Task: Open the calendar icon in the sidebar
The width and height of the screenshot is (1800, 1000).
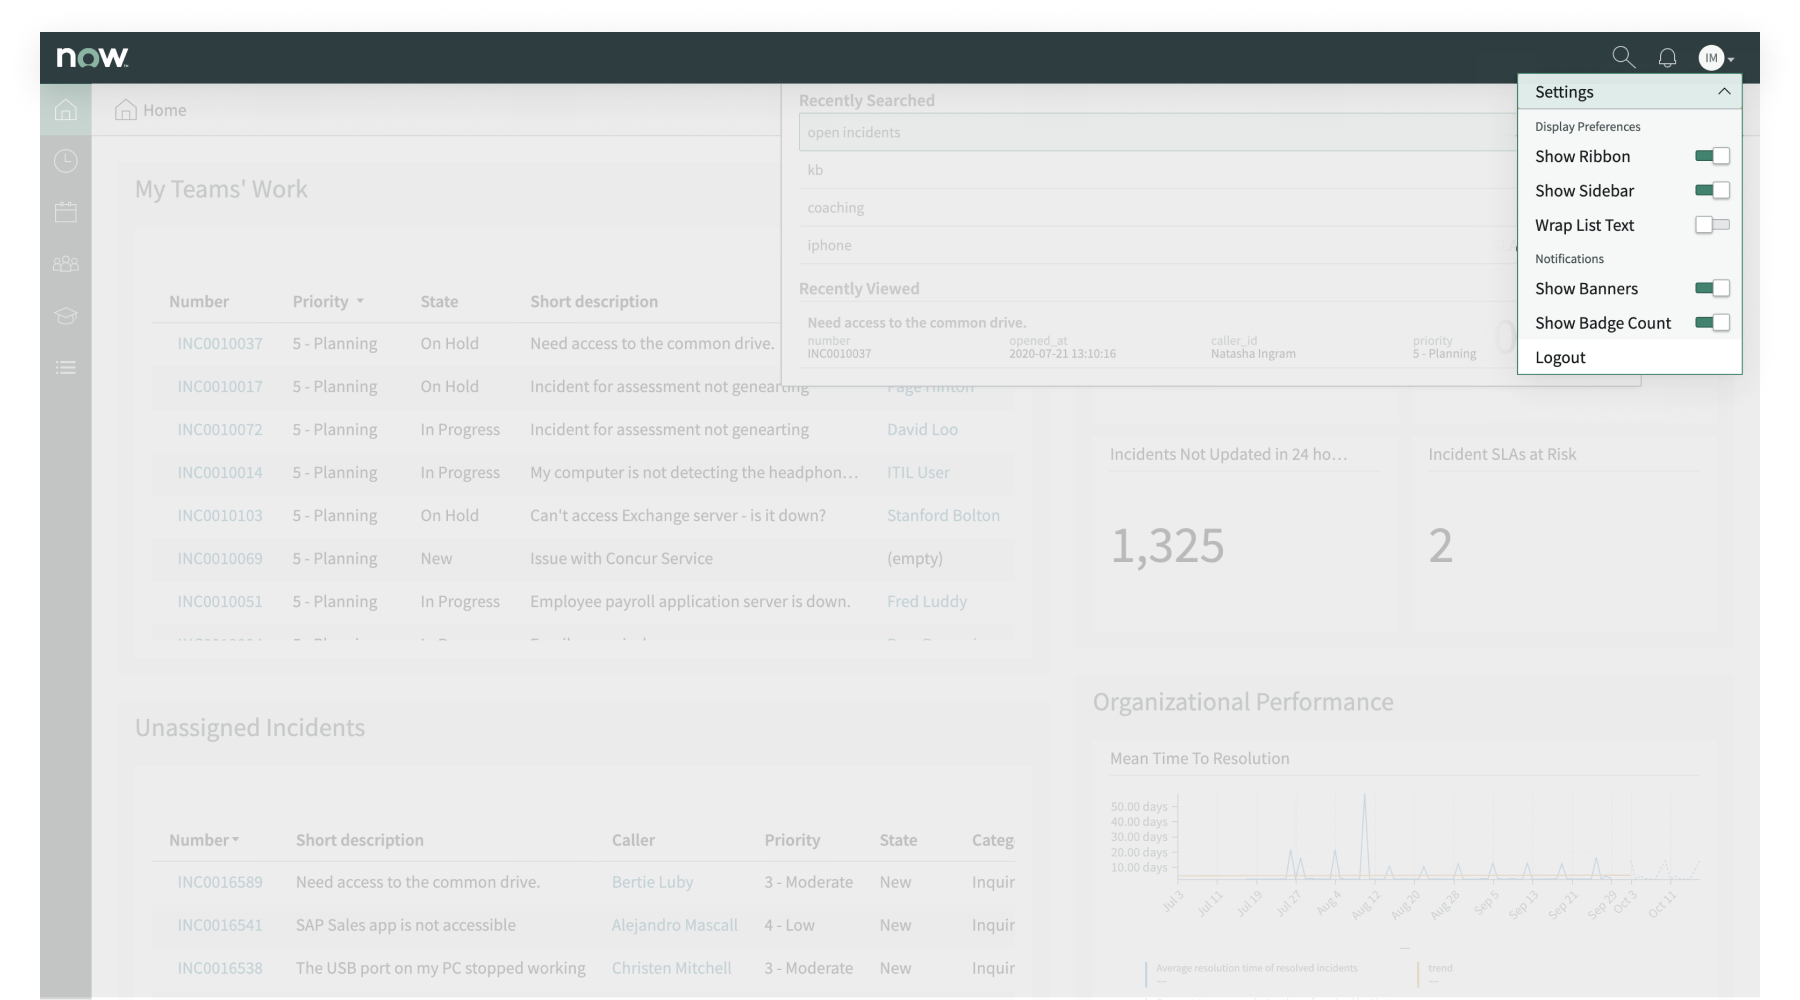Action: pos(65,212)
